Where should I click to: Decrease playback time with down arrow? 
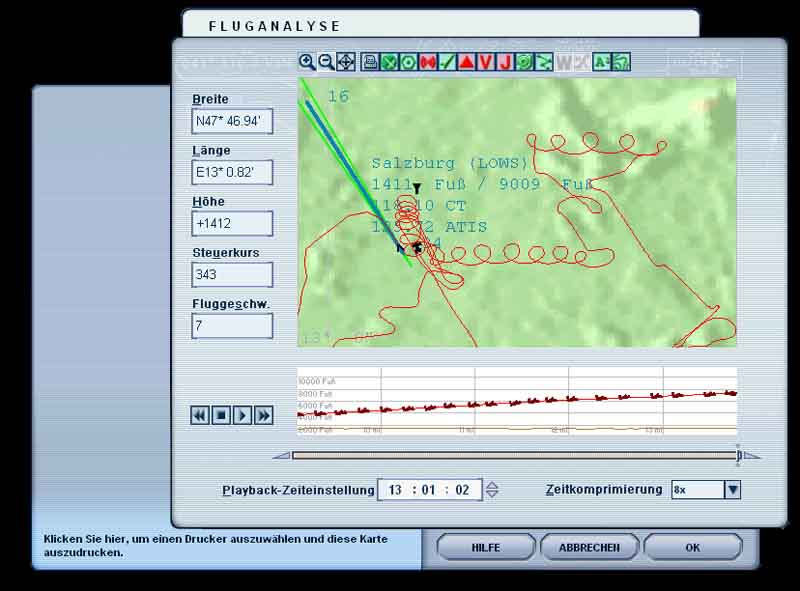pos(492,494)
